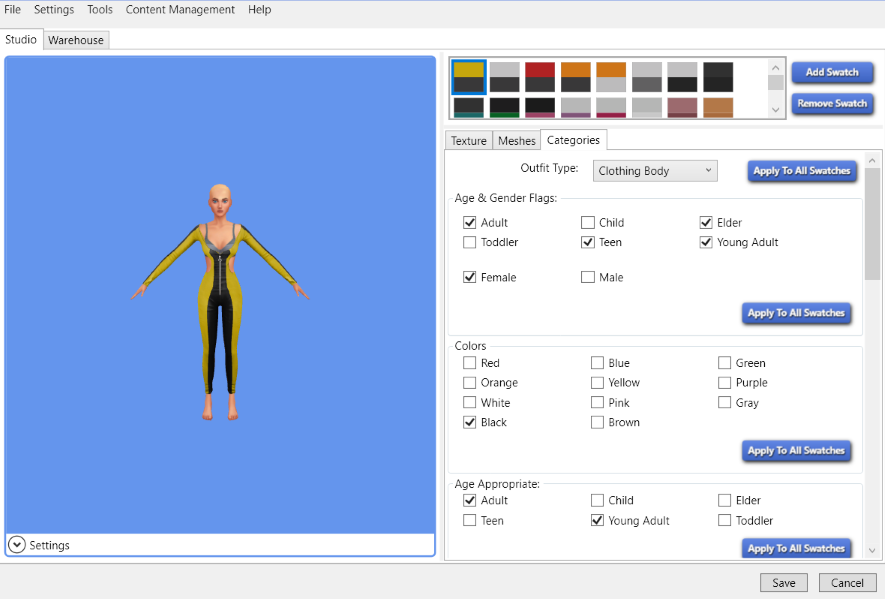Open the Help menu

260,10
